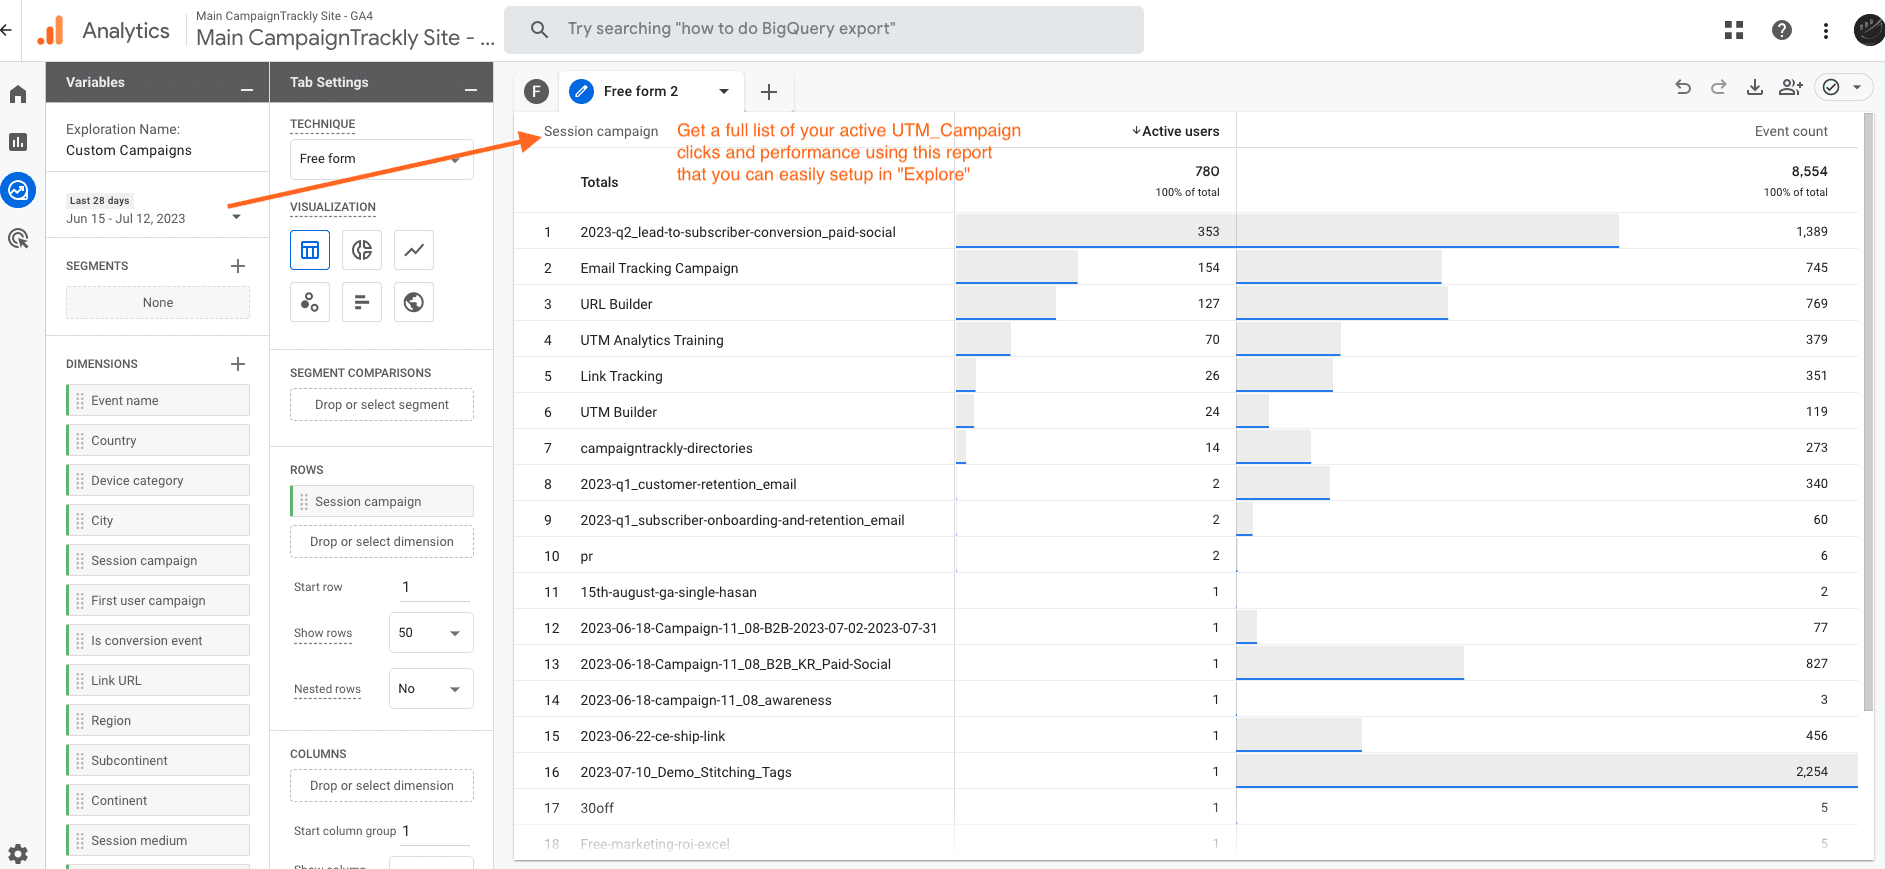Add a new exploration tab
This screenshot has height=869, width=1885.
coord(769,92)
